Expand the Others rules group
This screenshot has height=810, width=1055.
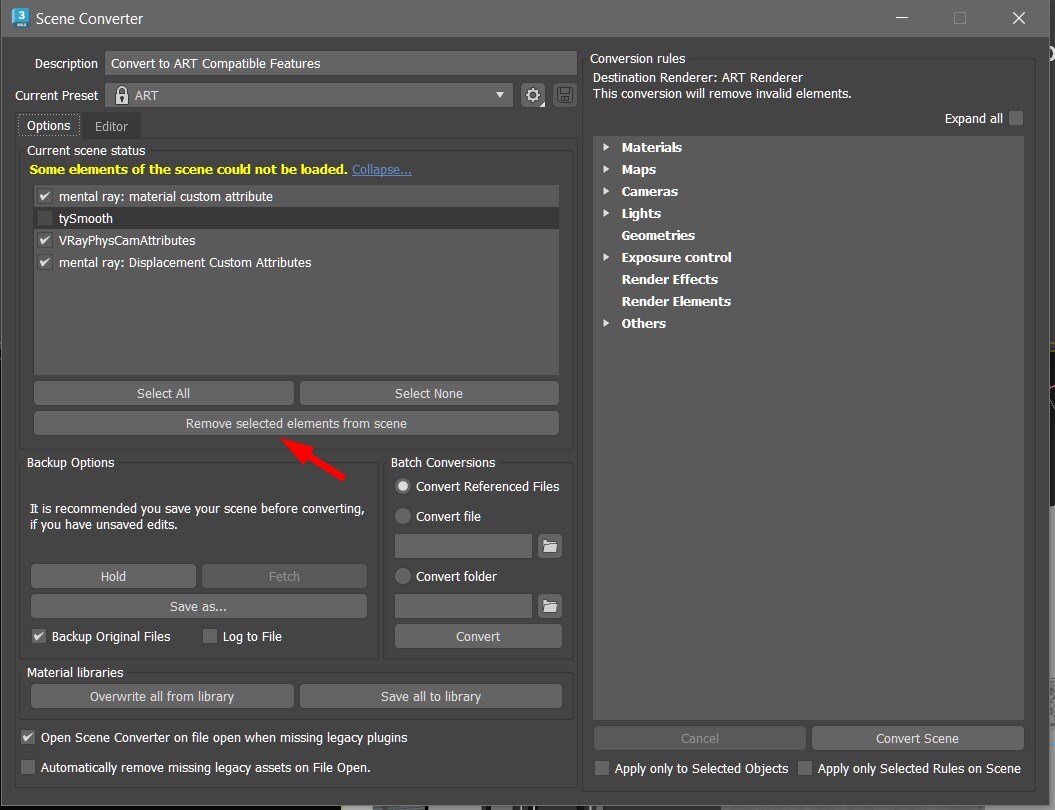click(x=606, y=323)
